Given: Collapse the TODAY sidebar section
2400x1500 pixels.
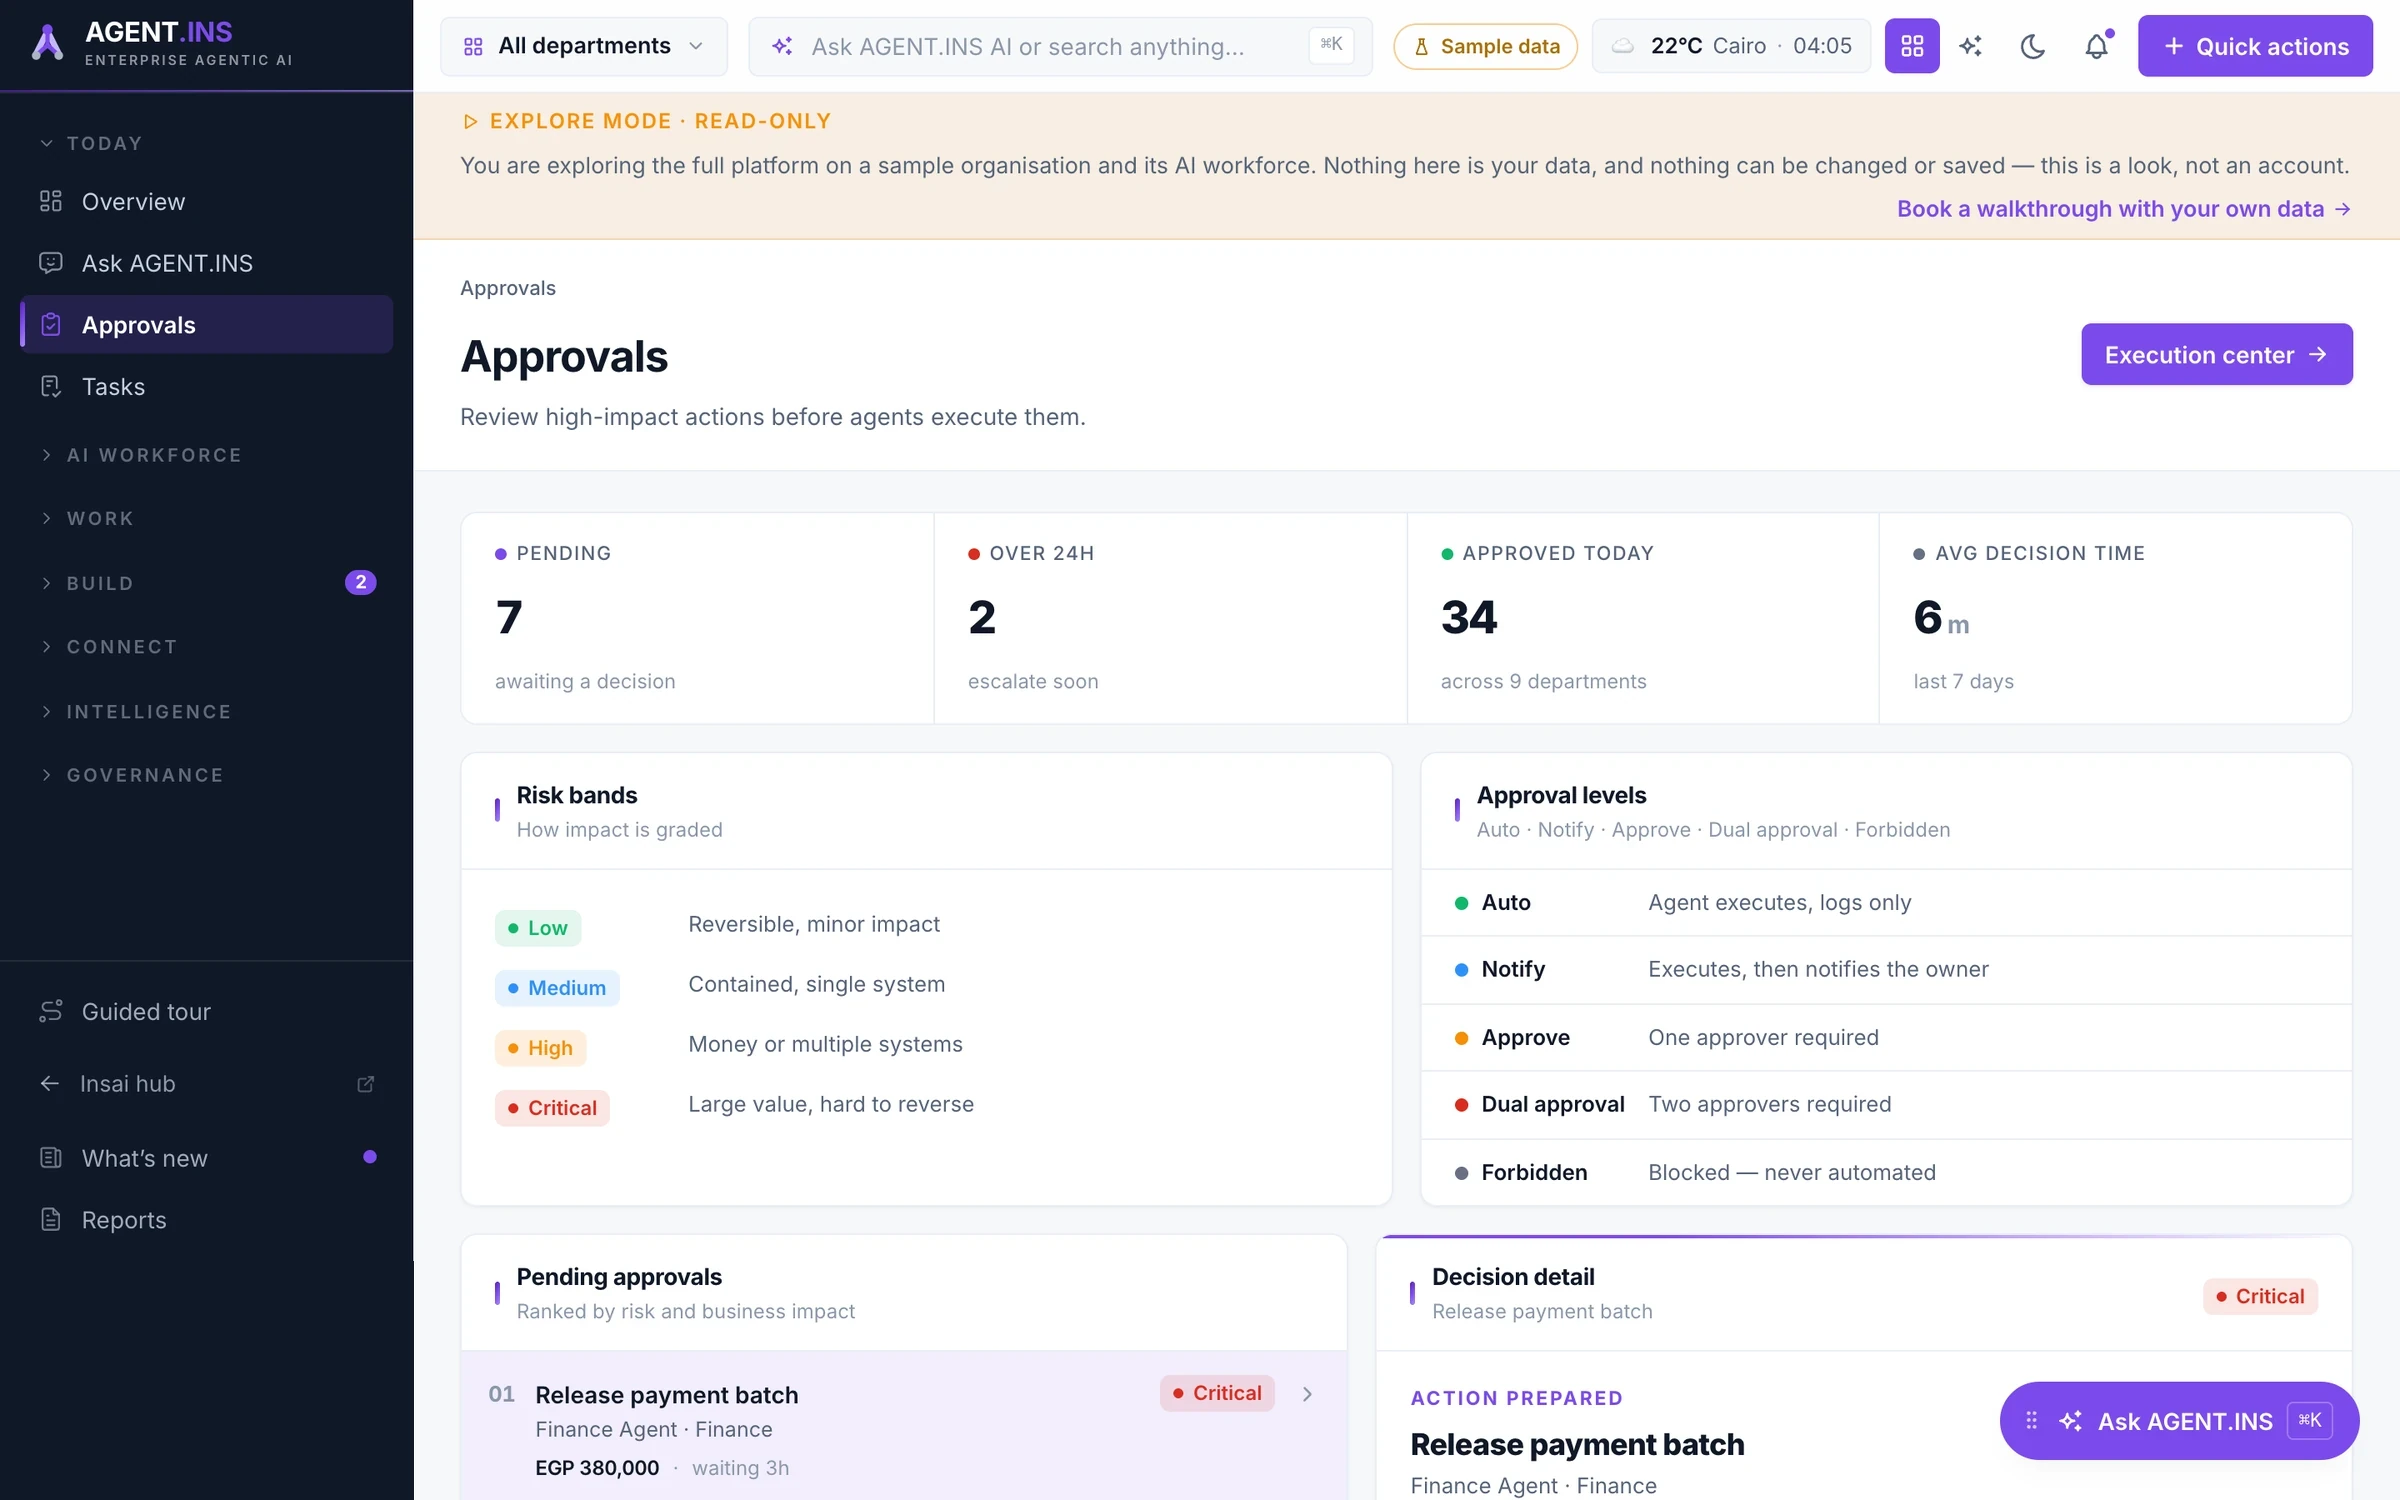Looking at the screenshot, I should (91, 143).
